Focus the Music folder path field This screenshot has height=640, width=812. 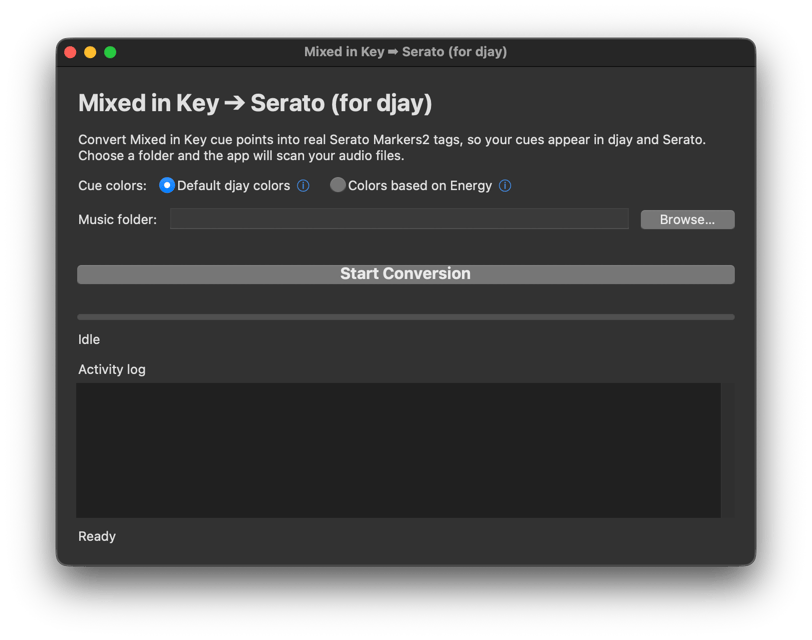point(399,219)
